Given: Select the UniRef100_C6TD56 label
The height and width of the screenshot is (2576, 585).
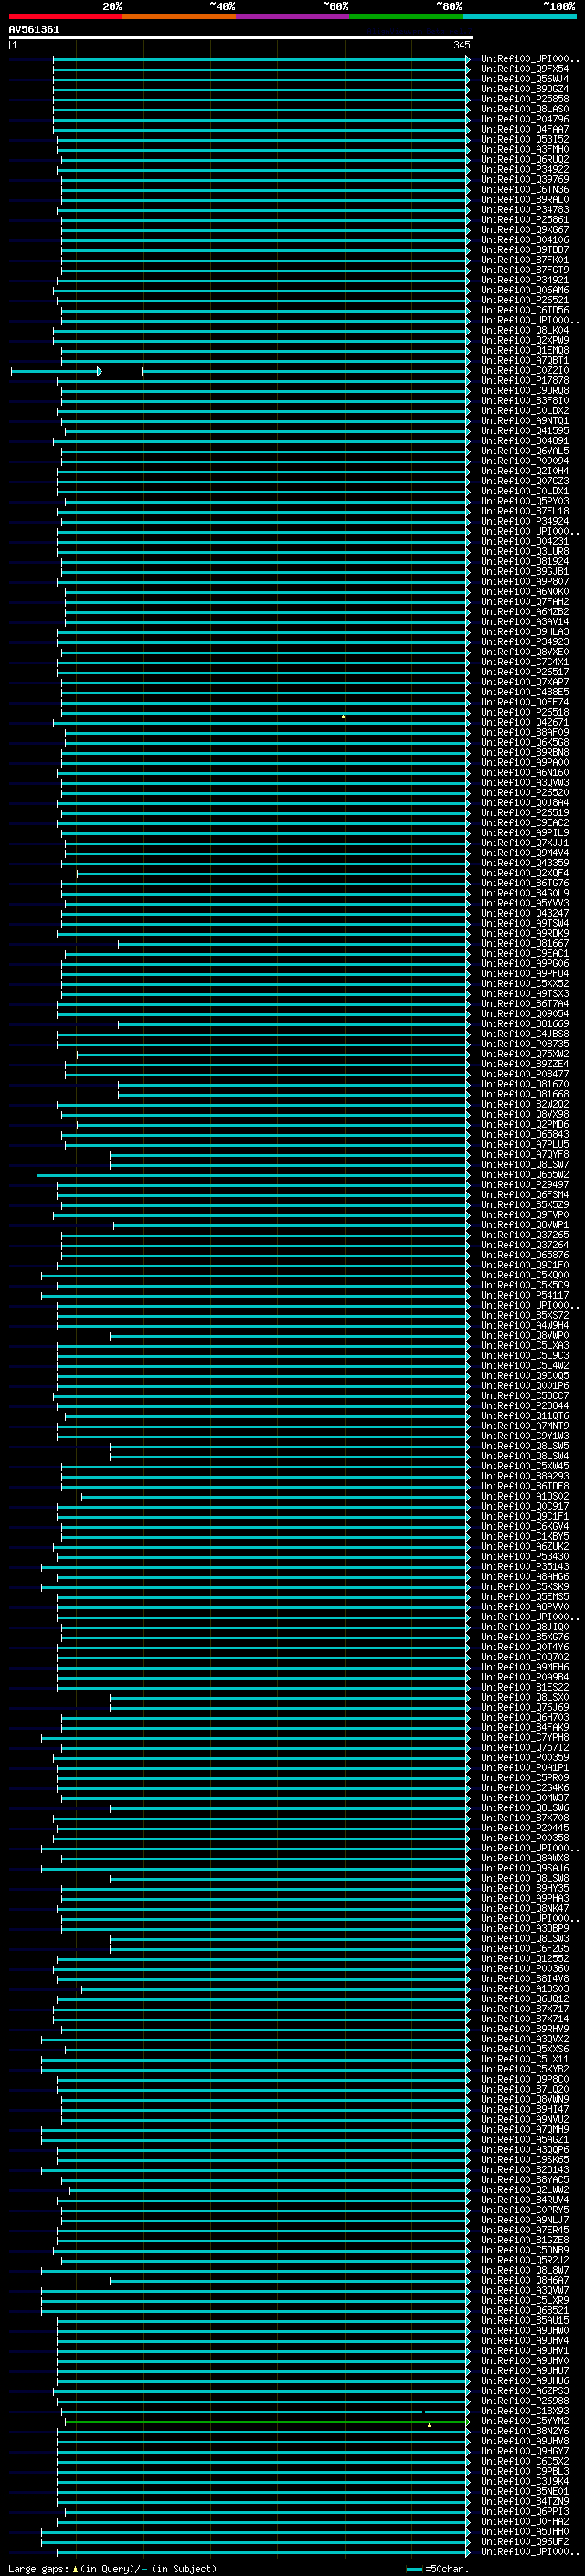Looking at the screenshot, I should point(525,310).
